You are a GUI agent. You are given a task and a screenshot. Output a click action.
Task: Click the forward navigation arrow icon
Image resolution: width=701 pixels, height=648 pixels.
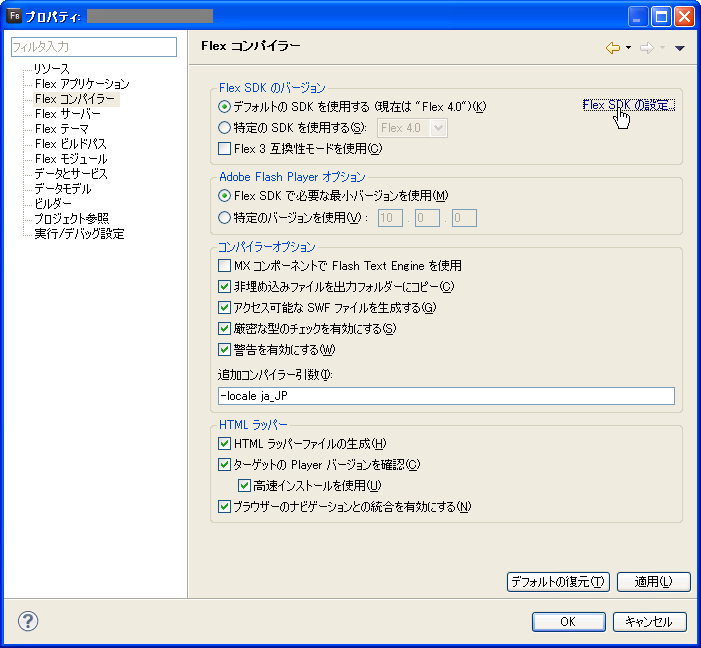pos(647,47)
